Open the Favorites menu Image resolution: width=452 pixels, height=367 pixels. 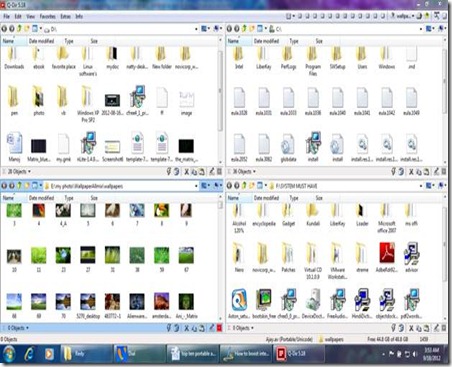[x=48, y=16]
